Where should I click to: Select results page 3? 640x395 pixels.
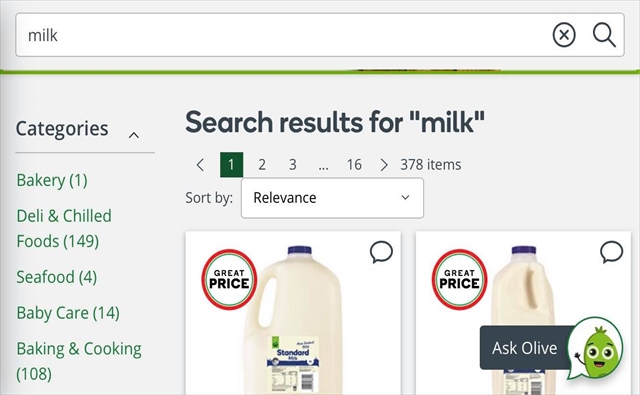pos(293,165)
